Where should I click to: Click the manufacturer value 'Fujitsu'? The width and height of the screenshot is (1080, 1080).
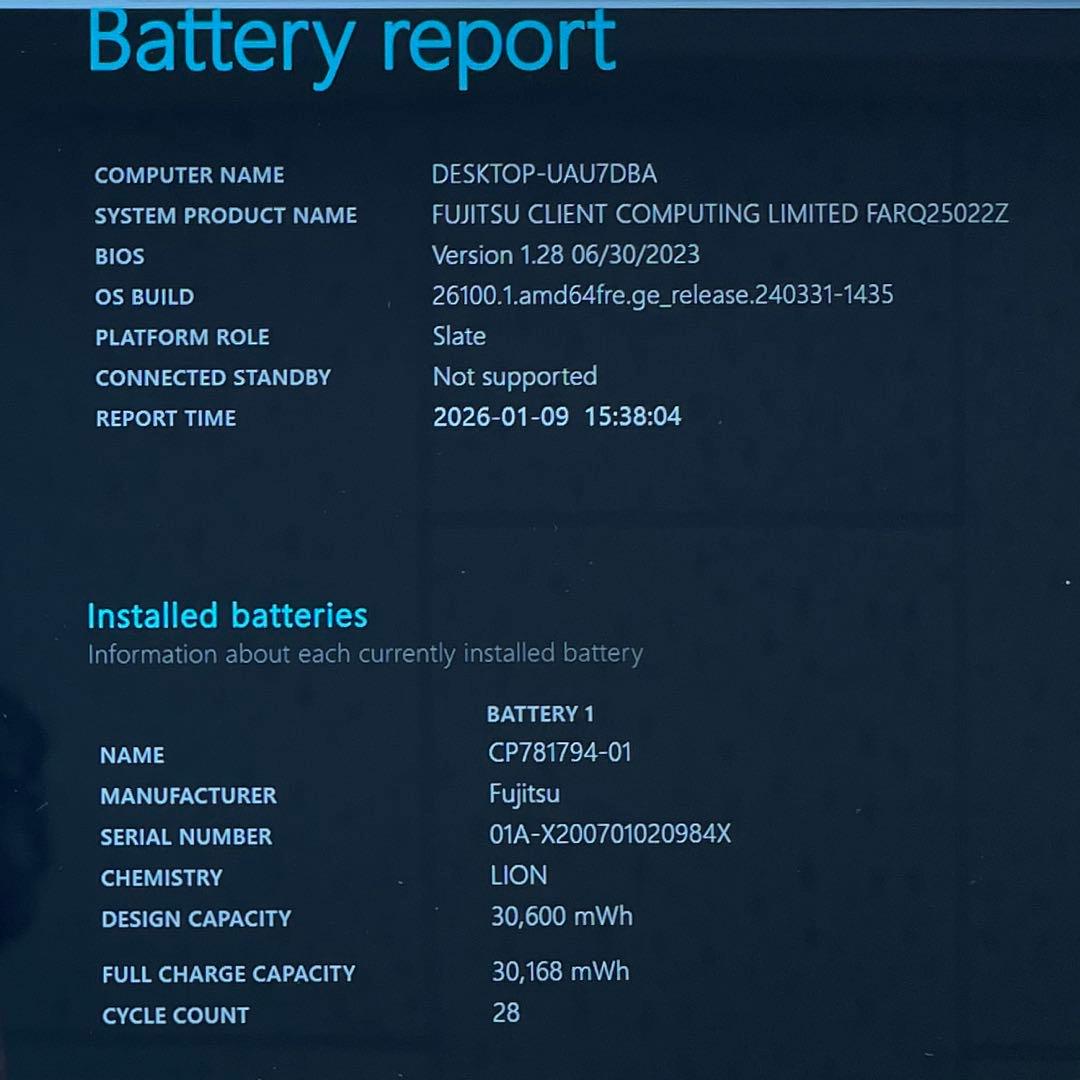pos(524,794)
